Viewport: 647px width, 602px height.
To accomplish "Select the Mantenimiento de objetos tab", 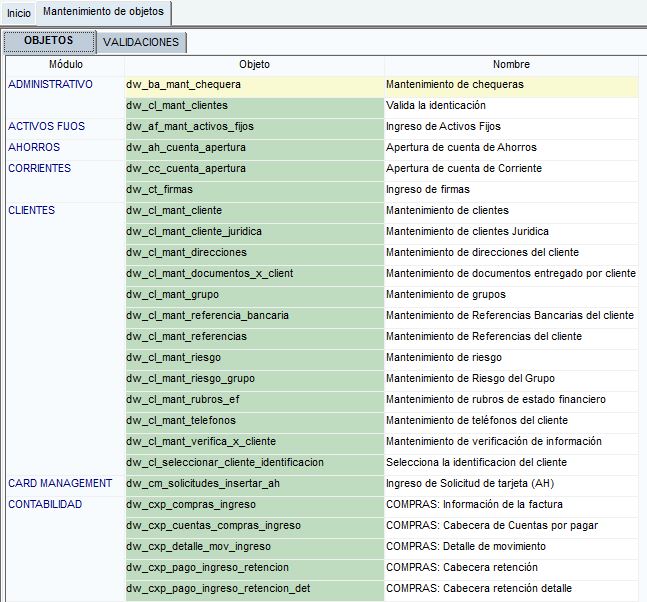I will tap(103, 12).
